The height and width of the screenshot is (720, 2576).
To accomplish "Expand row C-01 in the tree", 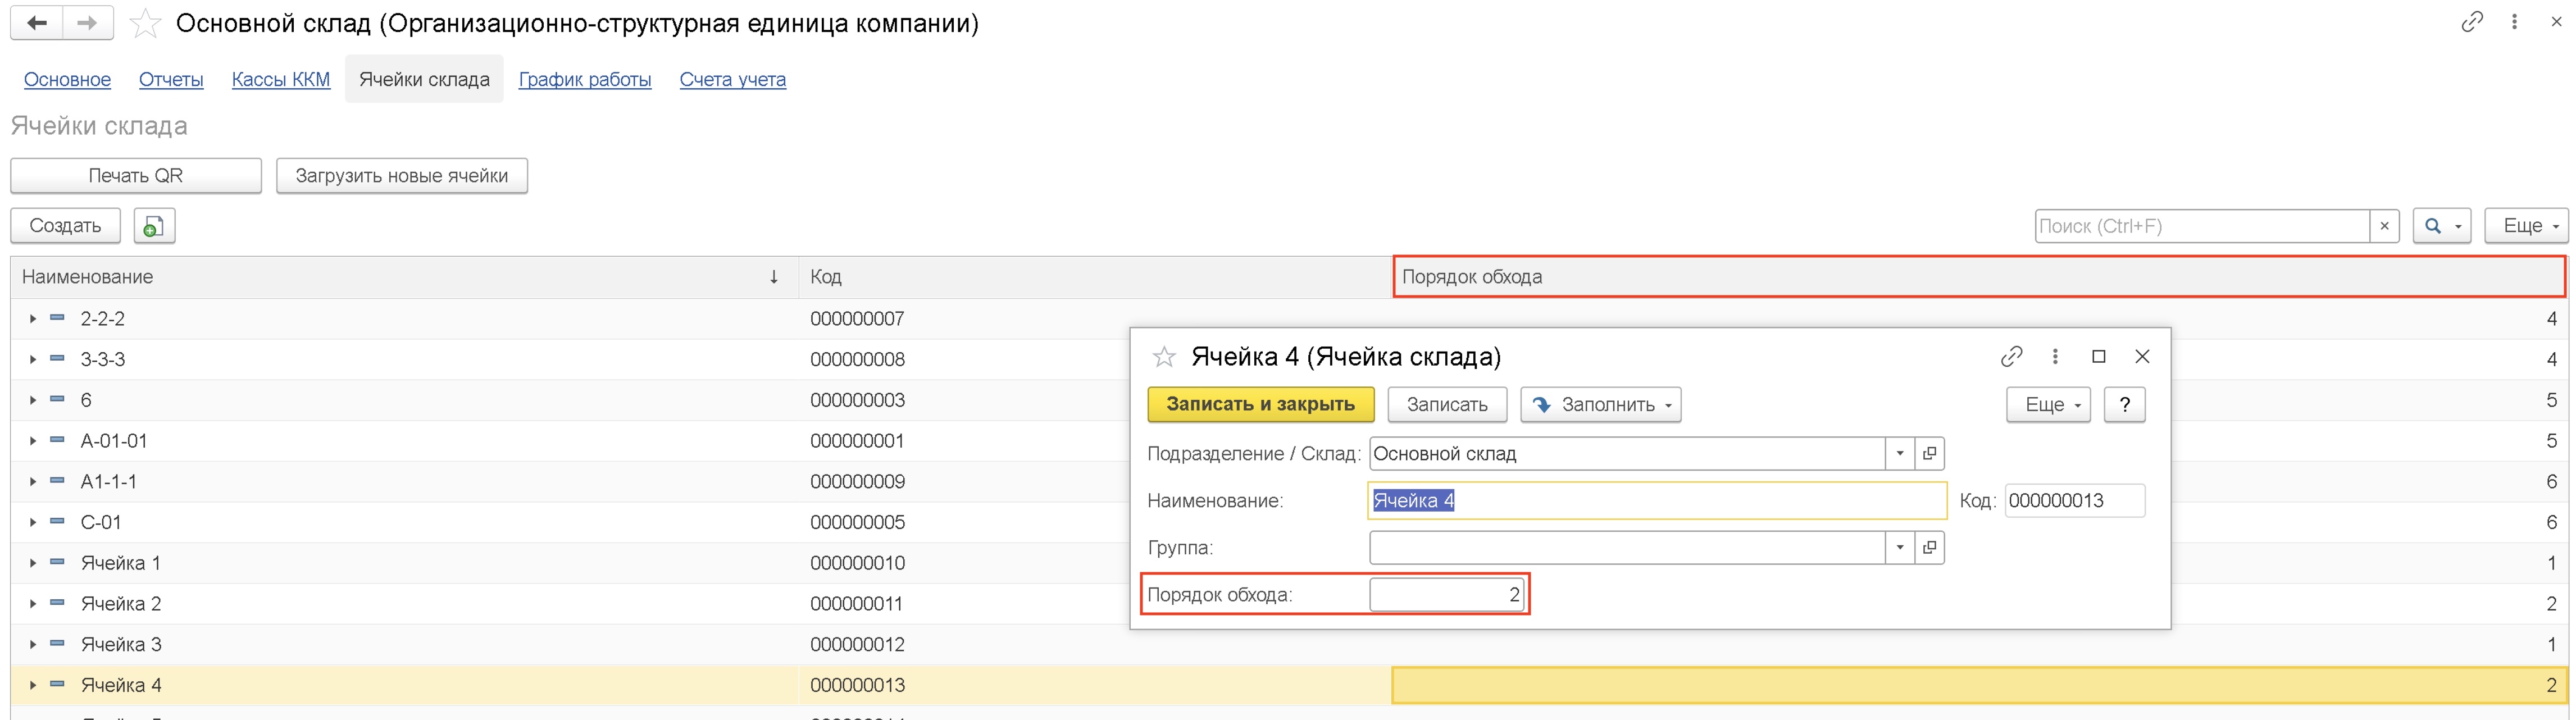I will click(x=33, y=522).
